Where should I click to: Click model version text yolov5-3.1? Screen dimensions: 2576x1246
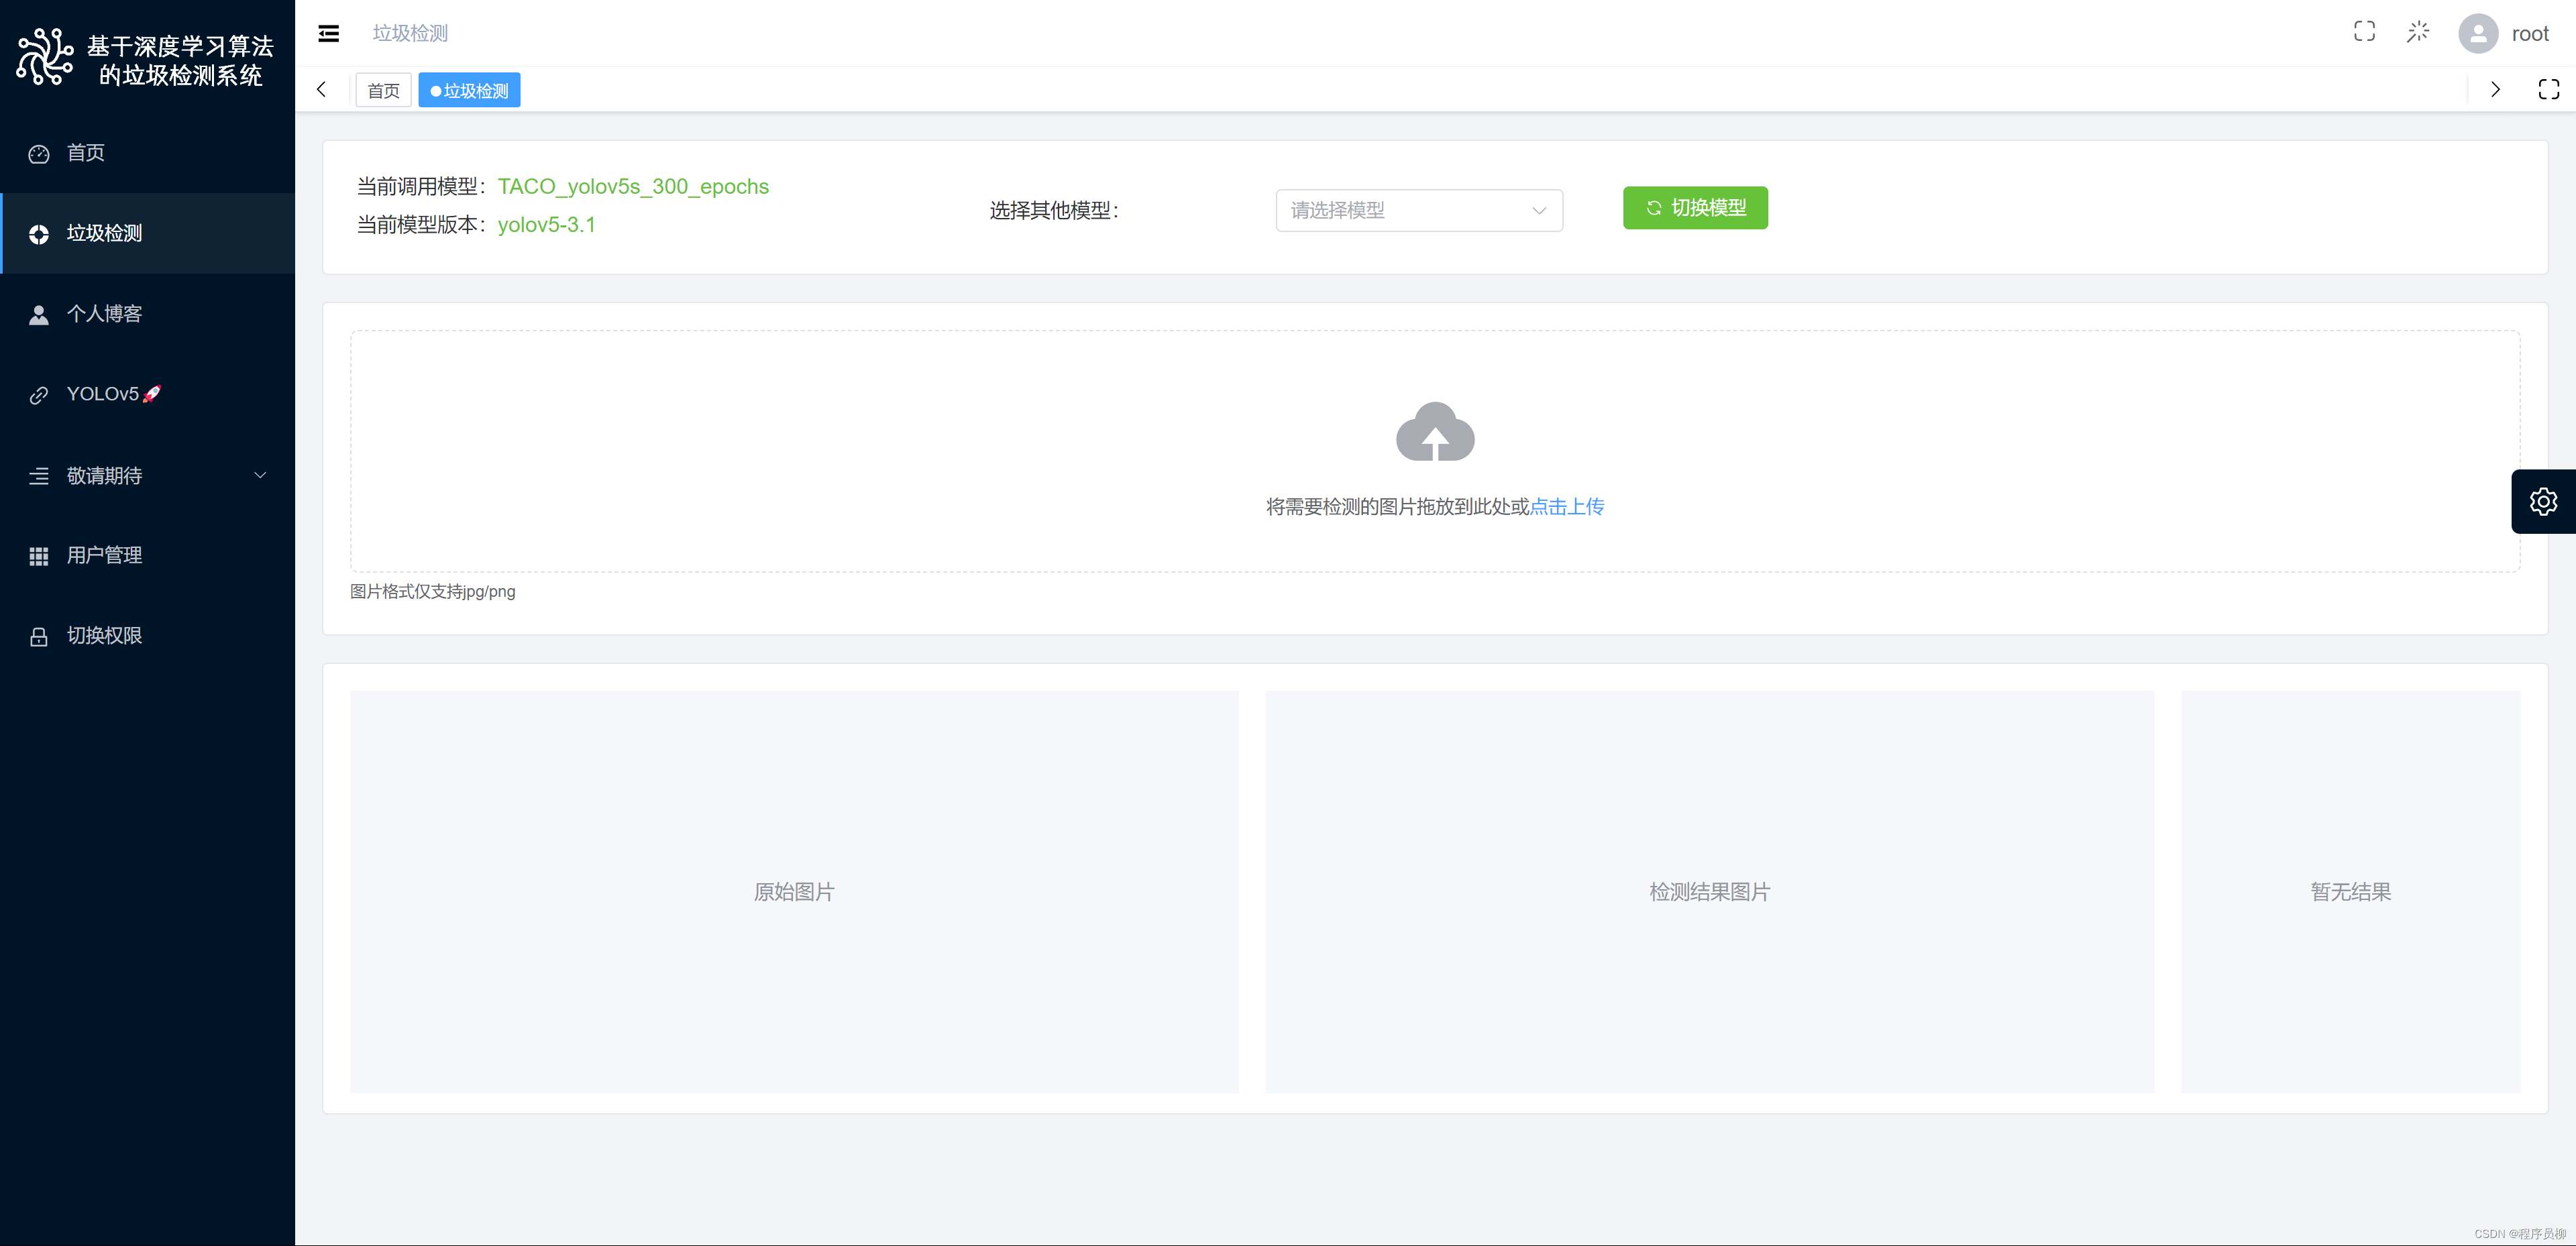(546, 225)
